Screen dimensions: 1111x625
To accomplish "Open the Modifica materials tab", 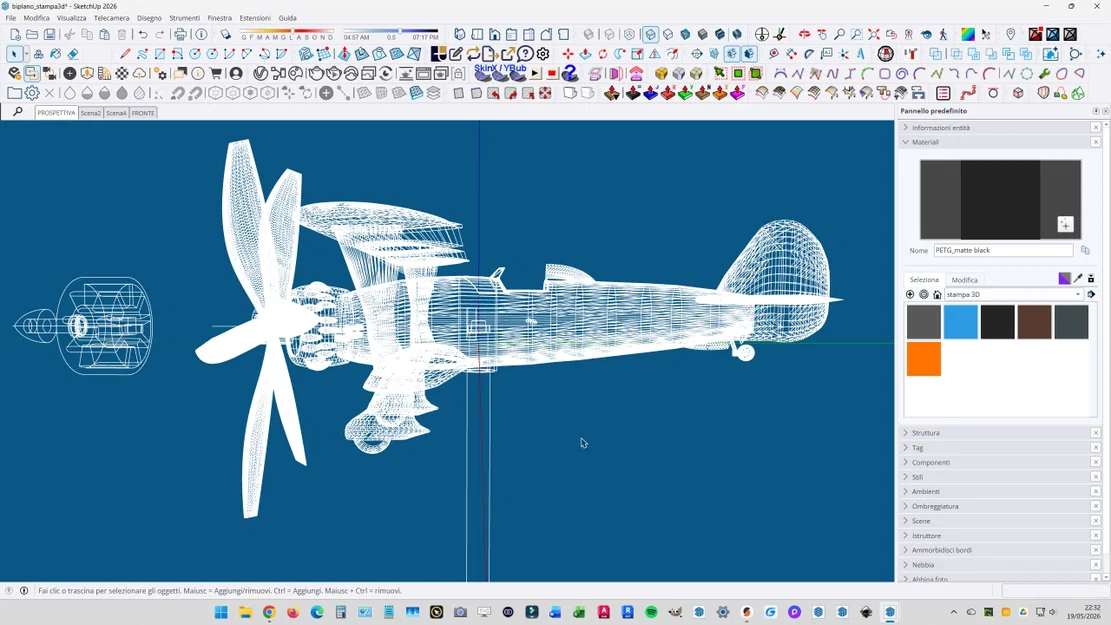I will pyautogui.click(x=964, y=280).
